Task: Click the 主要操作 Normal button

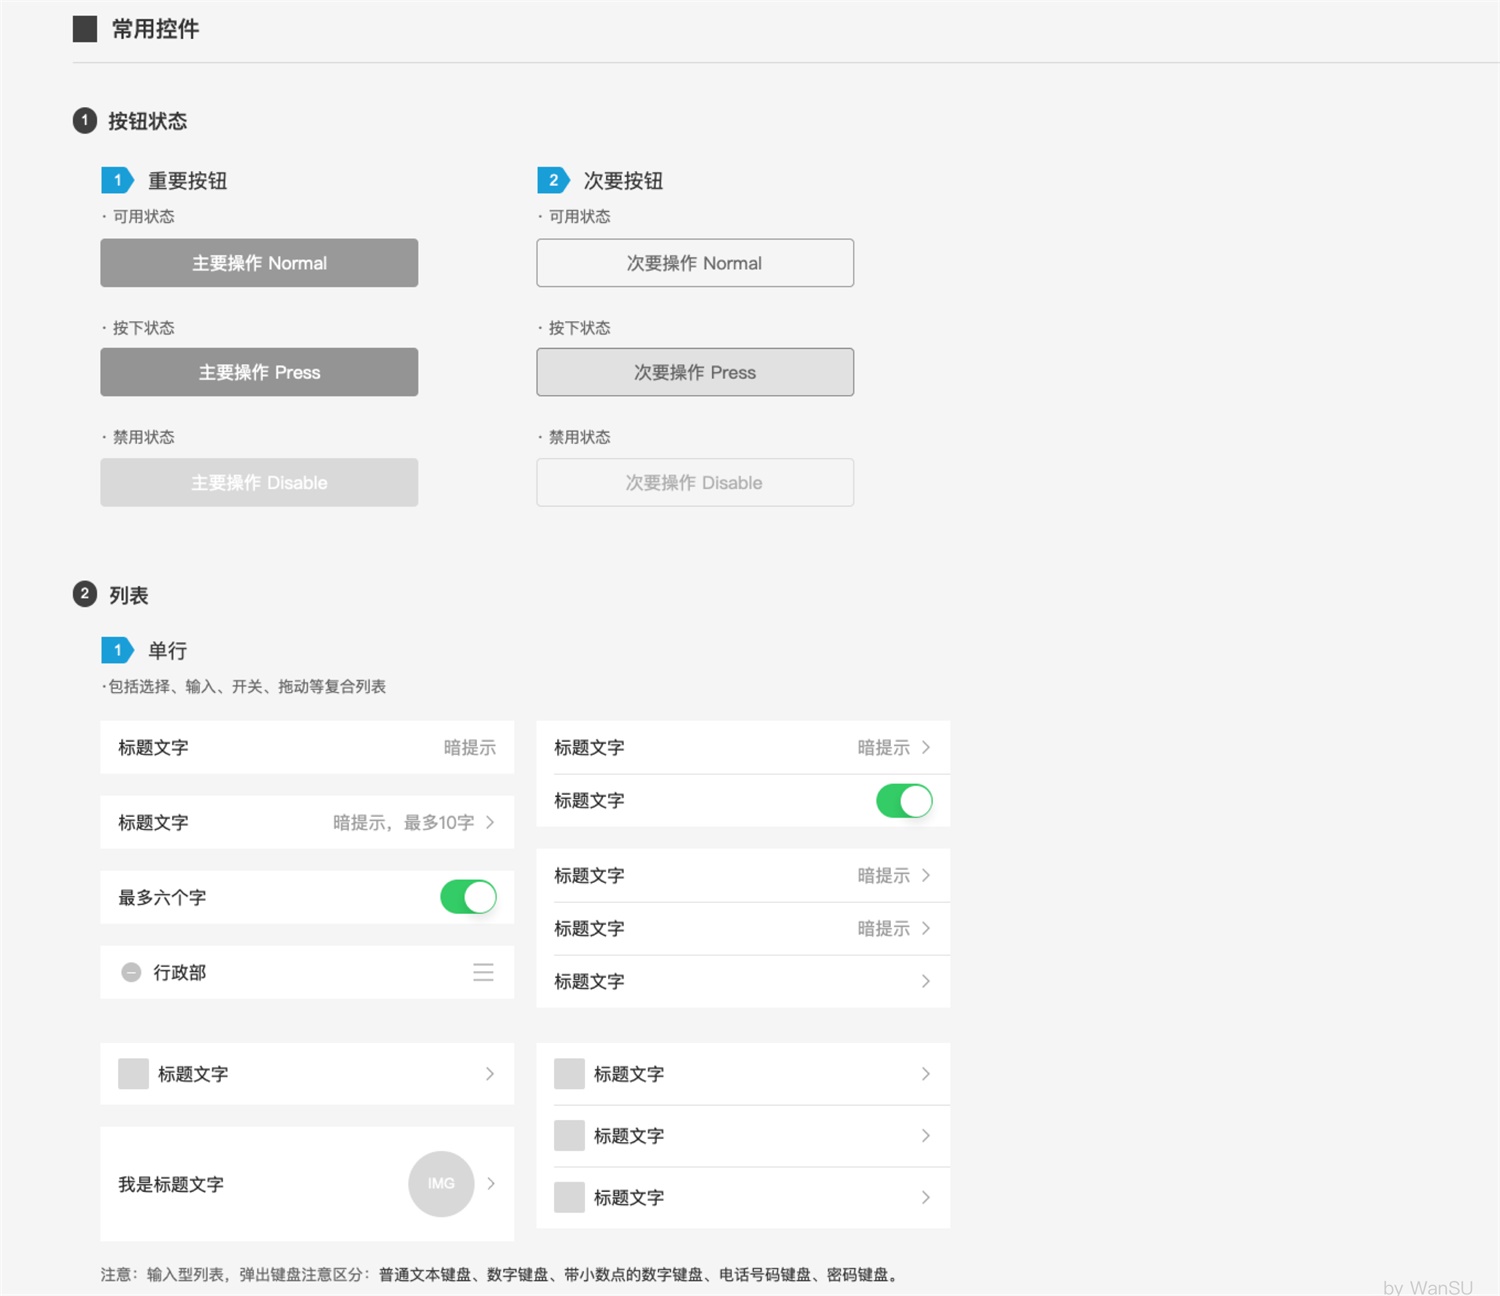Action: 259,263
